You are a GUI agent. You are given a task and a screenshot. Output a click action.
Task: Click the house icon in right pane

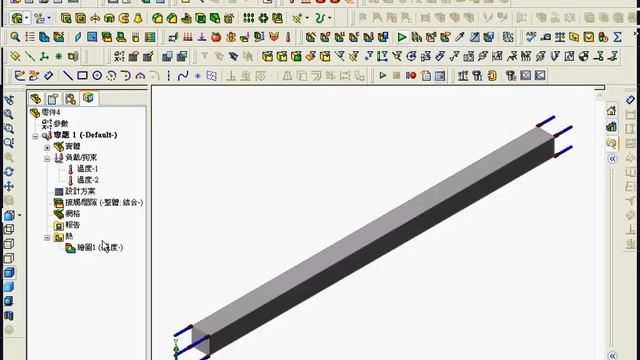[x=611, y=111]
